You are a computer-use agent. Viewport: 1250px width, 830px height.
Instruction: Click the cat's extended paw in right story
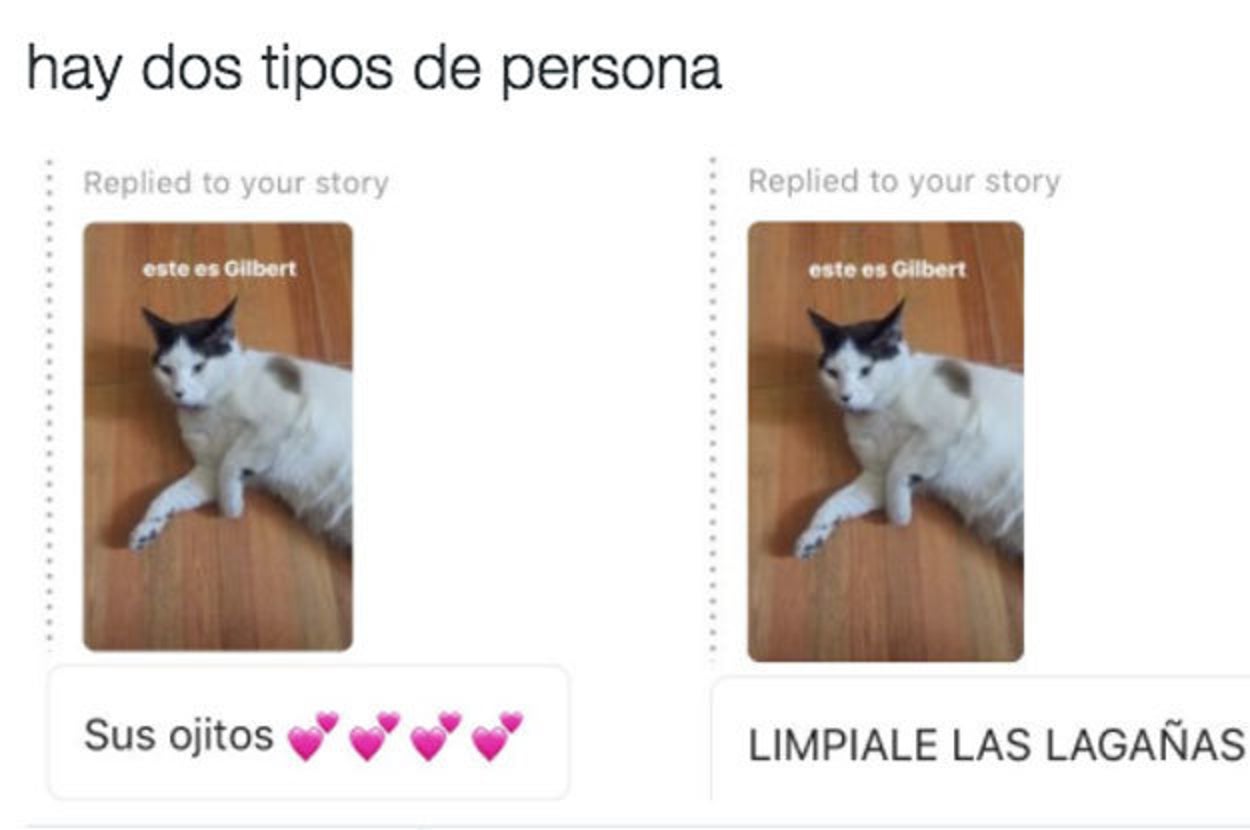tap(817, 540)
